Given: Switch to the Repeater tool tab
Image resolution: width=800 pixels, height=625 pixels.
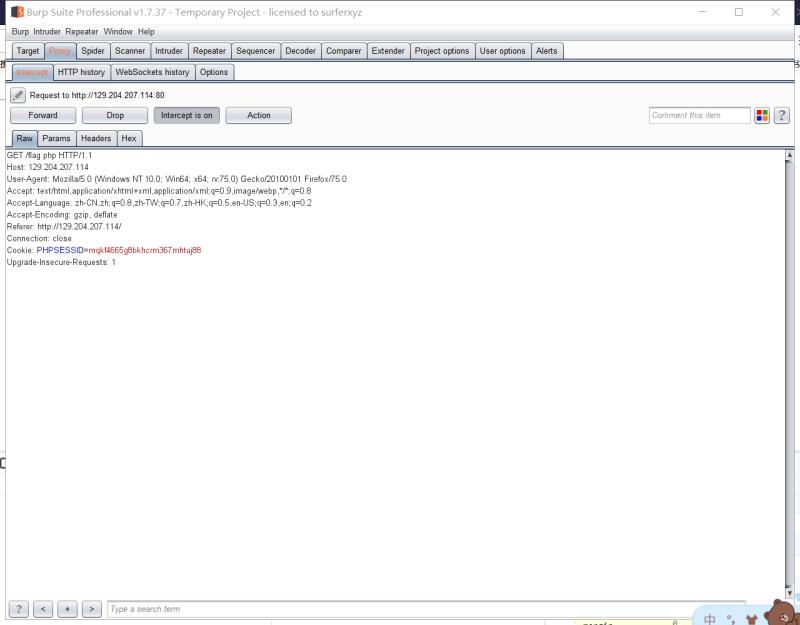Looking at the screenshot, I should click(209, 51).
